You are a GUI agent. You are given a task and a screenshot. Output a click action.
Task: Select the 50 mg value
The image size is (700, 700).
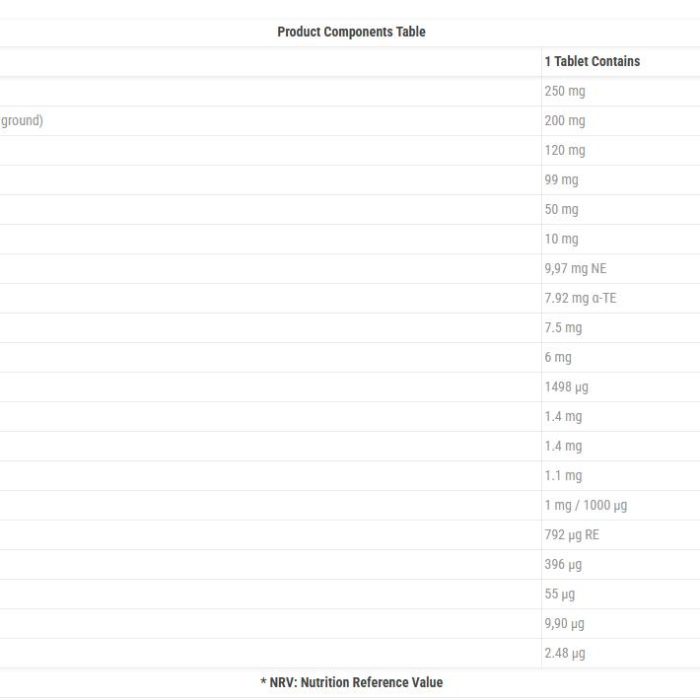click(561, 209)
